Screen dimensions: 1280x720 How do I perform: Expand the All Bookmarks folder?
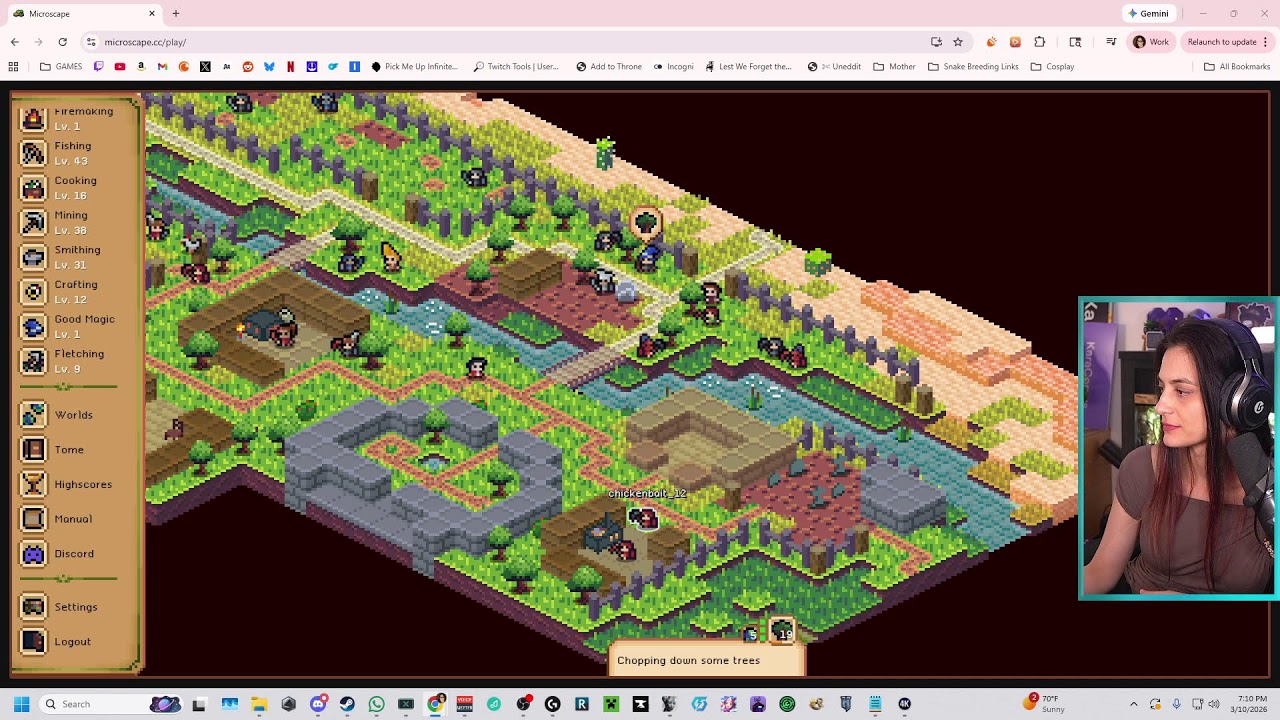coord(1237,67)
